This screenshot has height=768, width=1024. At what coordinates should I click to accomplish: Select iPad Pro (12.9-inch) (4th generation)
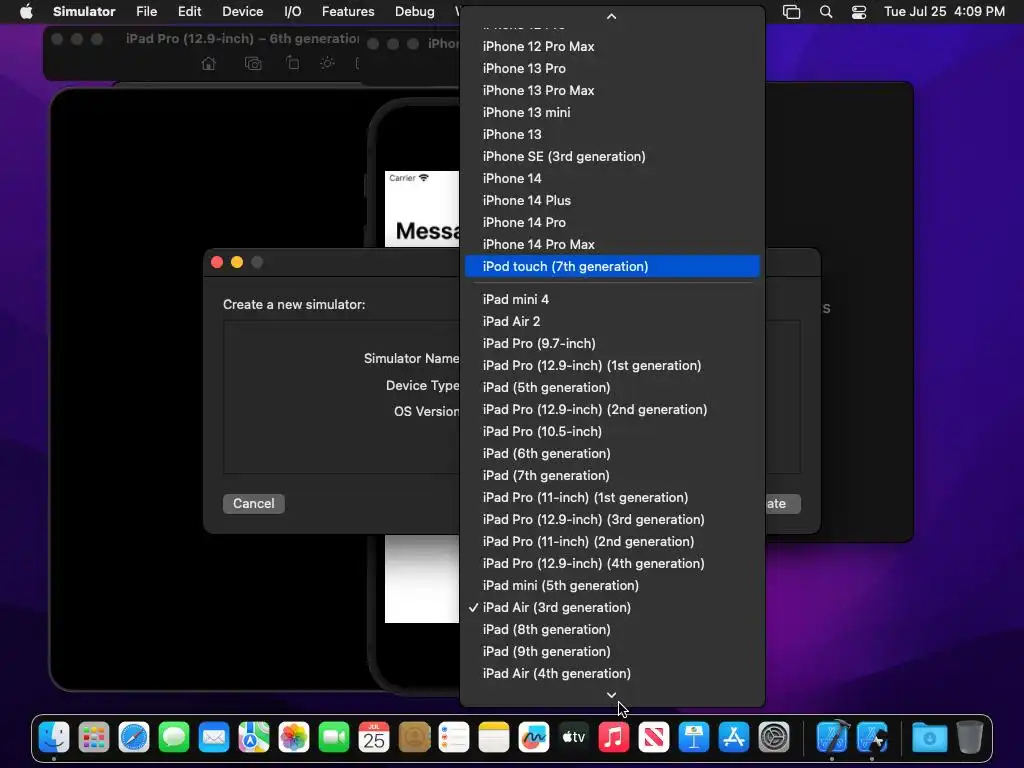click(612, 564)
